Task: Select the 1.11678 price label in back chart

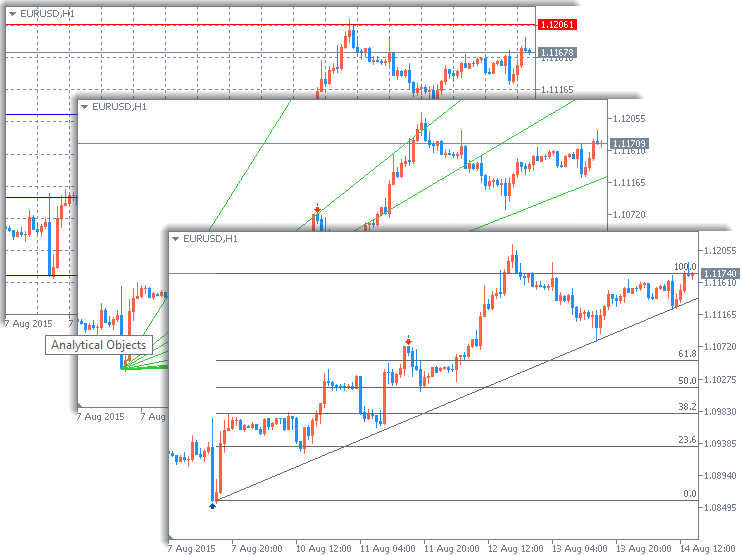Action: pos(557,53)
